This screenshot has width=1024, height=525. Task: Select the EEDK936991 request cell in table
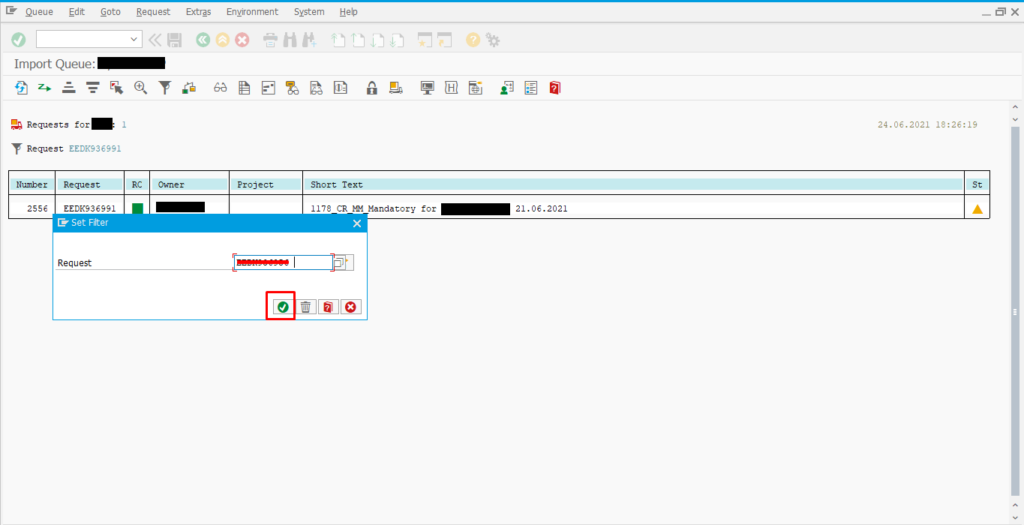[89, 209]
